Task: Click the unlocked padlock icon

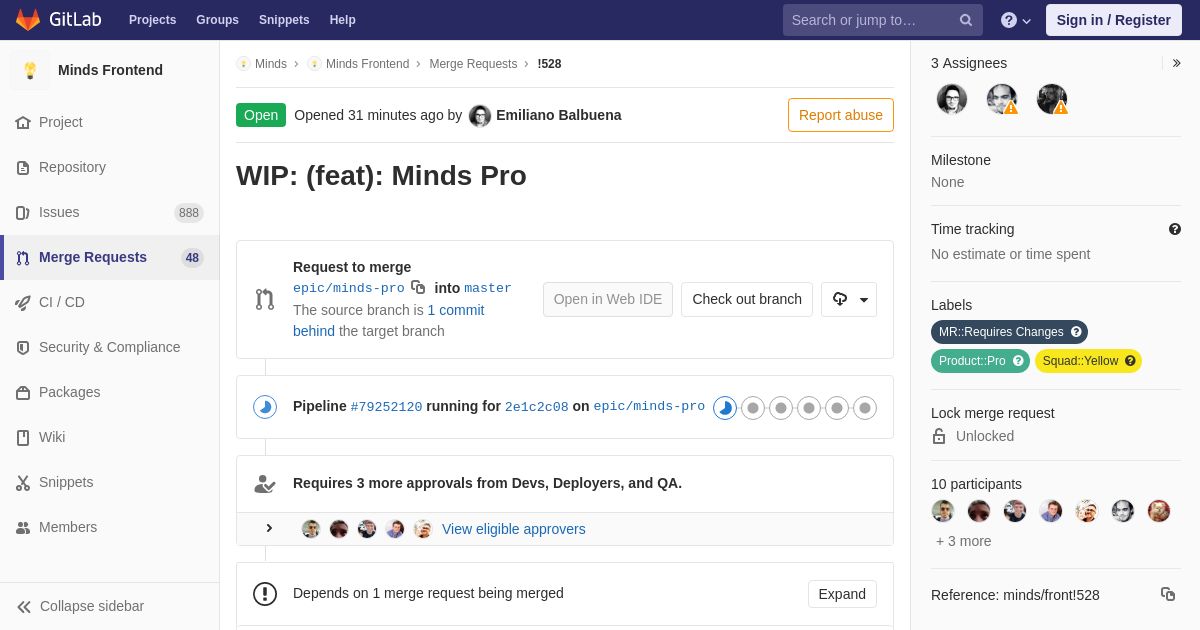Action: (x=939, y=436)
